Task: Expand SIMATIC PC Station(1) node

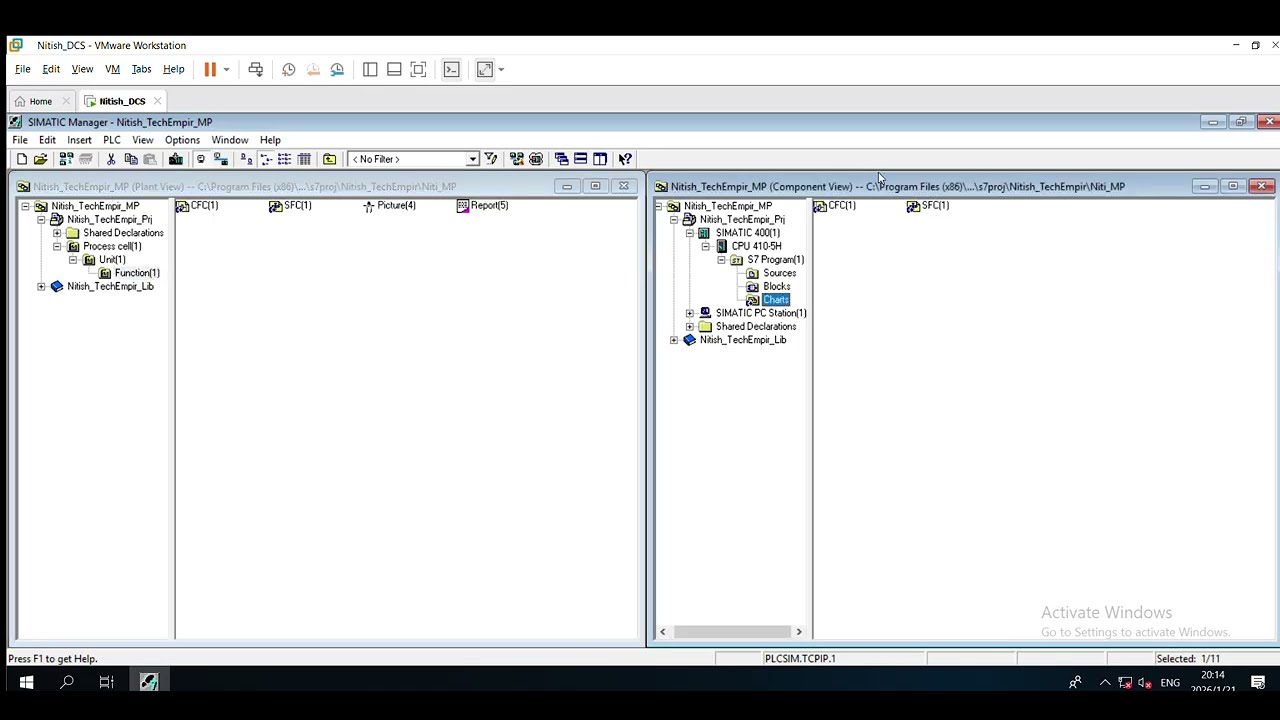Action: (690, 313)
